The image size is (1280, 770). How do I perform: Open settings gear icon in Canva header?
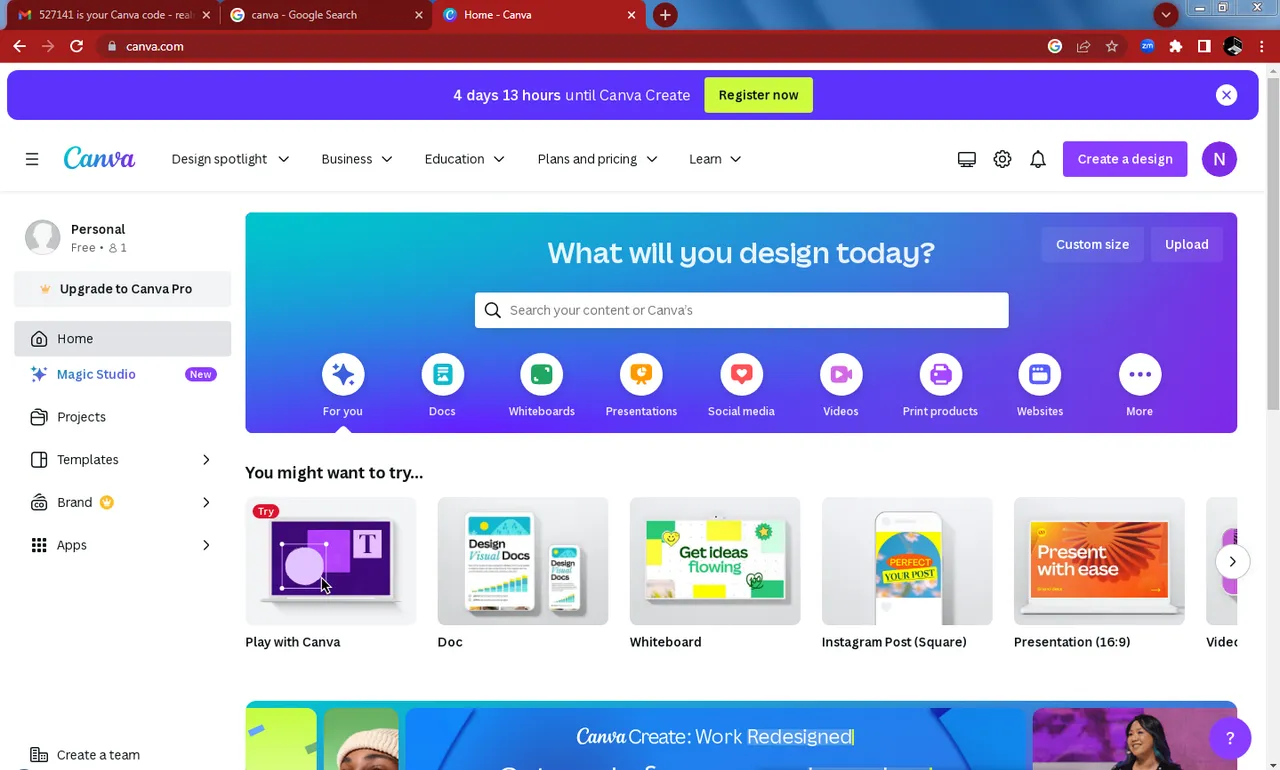(1002, 159)
